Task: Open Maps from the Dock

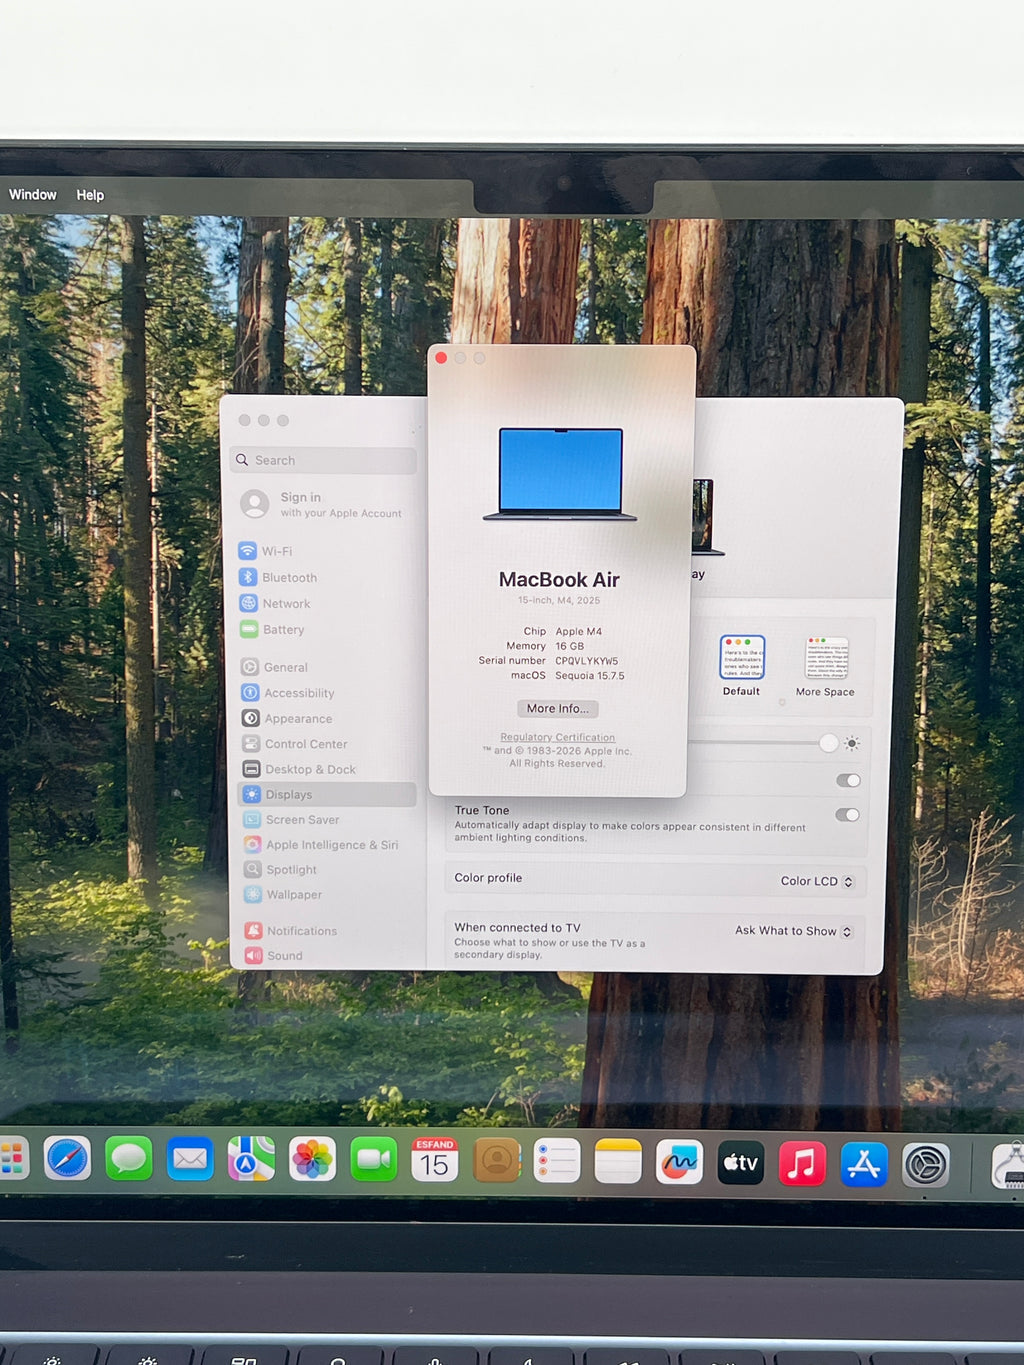Action: pos(251,1160)
